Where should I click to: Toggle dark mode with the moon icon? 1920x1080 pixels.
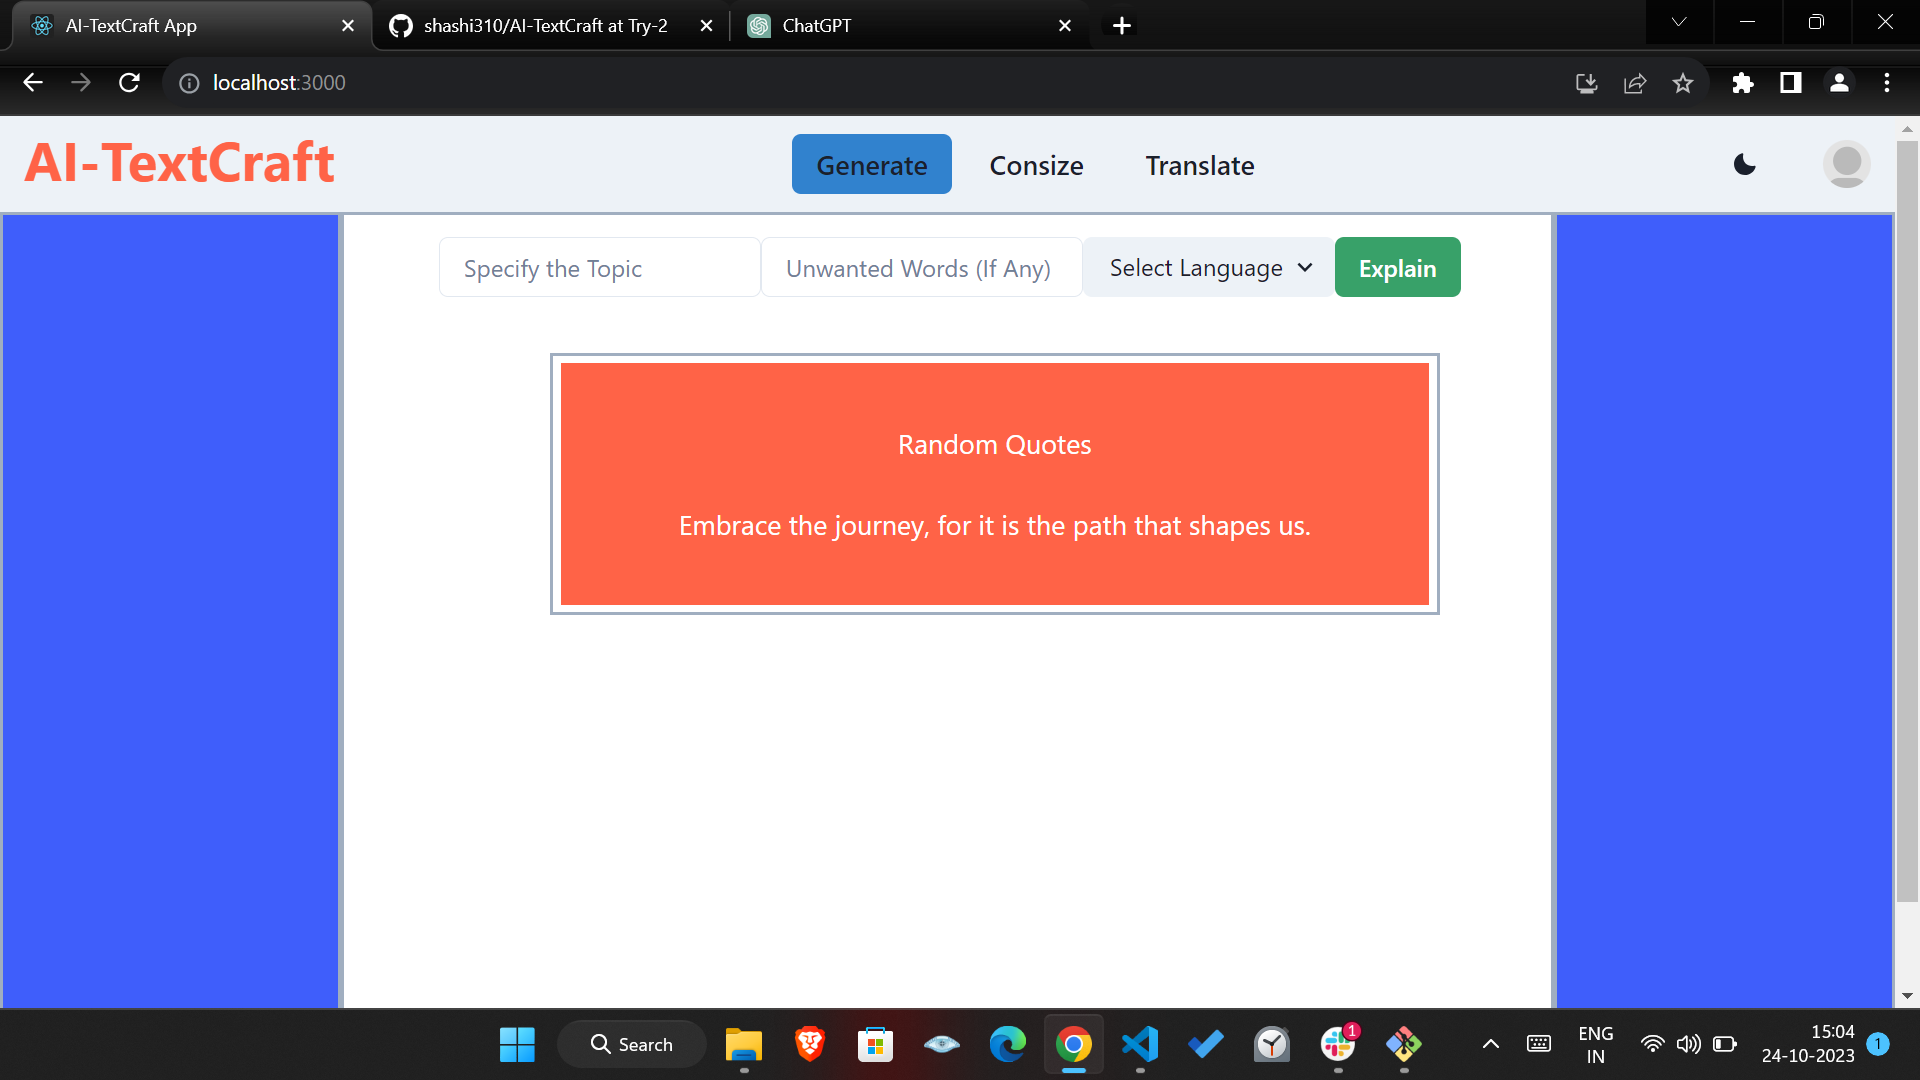(1745, 165)
